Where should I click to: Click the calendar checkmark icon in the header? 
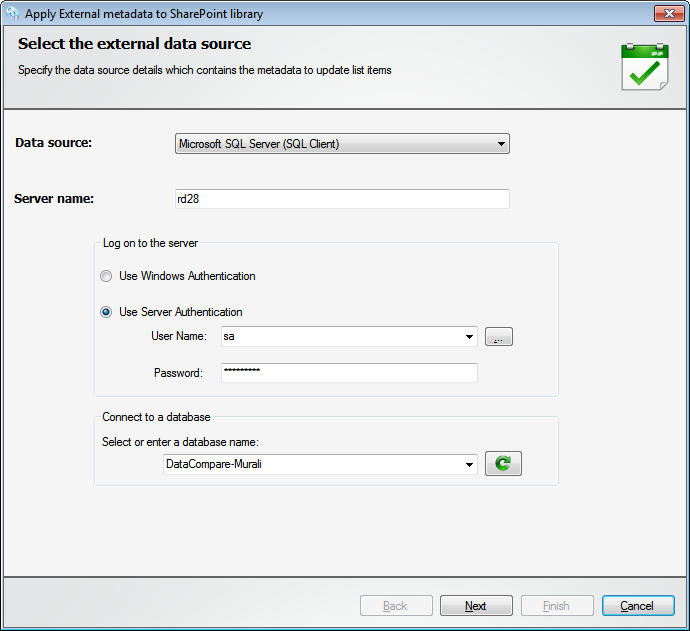(645, 67)
